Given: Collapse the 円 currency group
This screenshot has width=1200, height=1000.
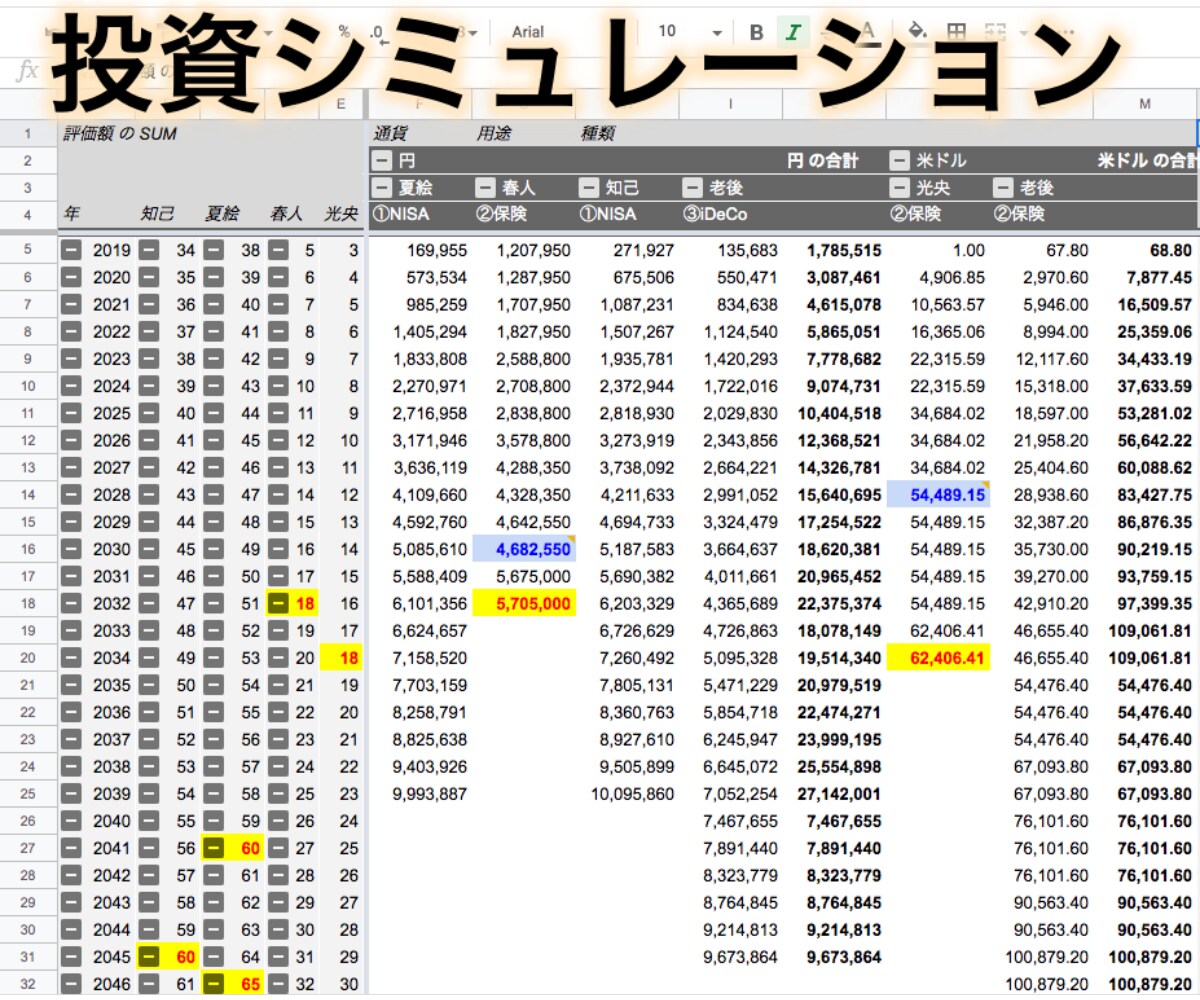Looking at the screenshot, I should coord(382,160).
